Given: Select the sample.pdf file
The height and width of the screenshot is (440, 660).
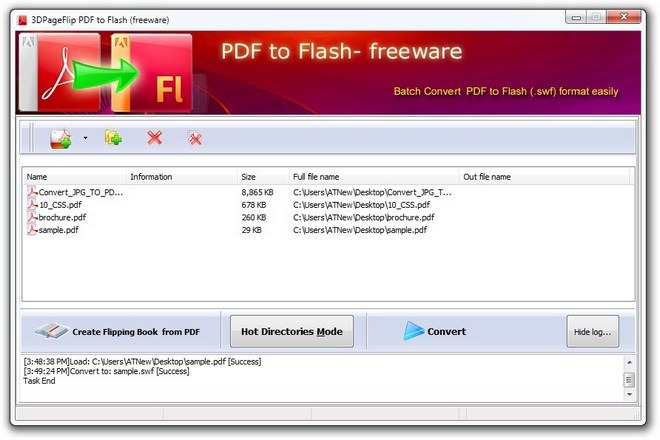Looking at the screenshot, I should [x=59, y=230].
